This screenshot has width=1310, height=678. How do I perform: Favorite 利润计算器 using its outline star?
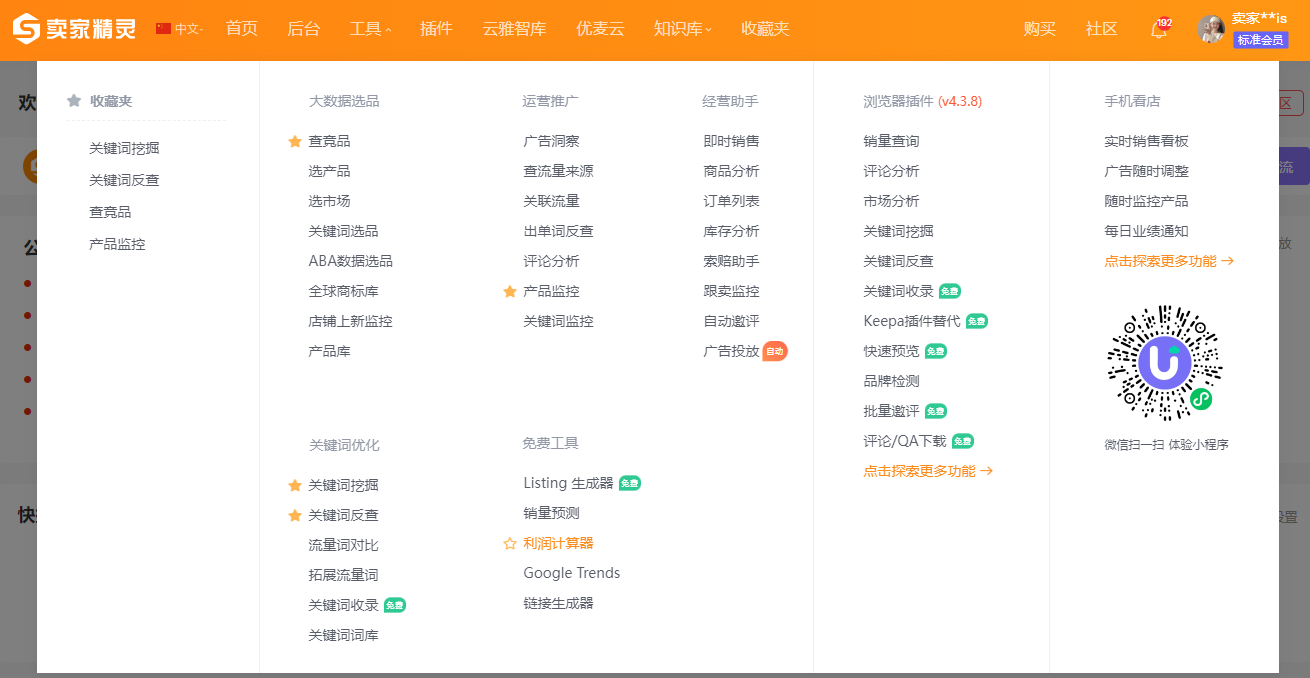(510, 544)
